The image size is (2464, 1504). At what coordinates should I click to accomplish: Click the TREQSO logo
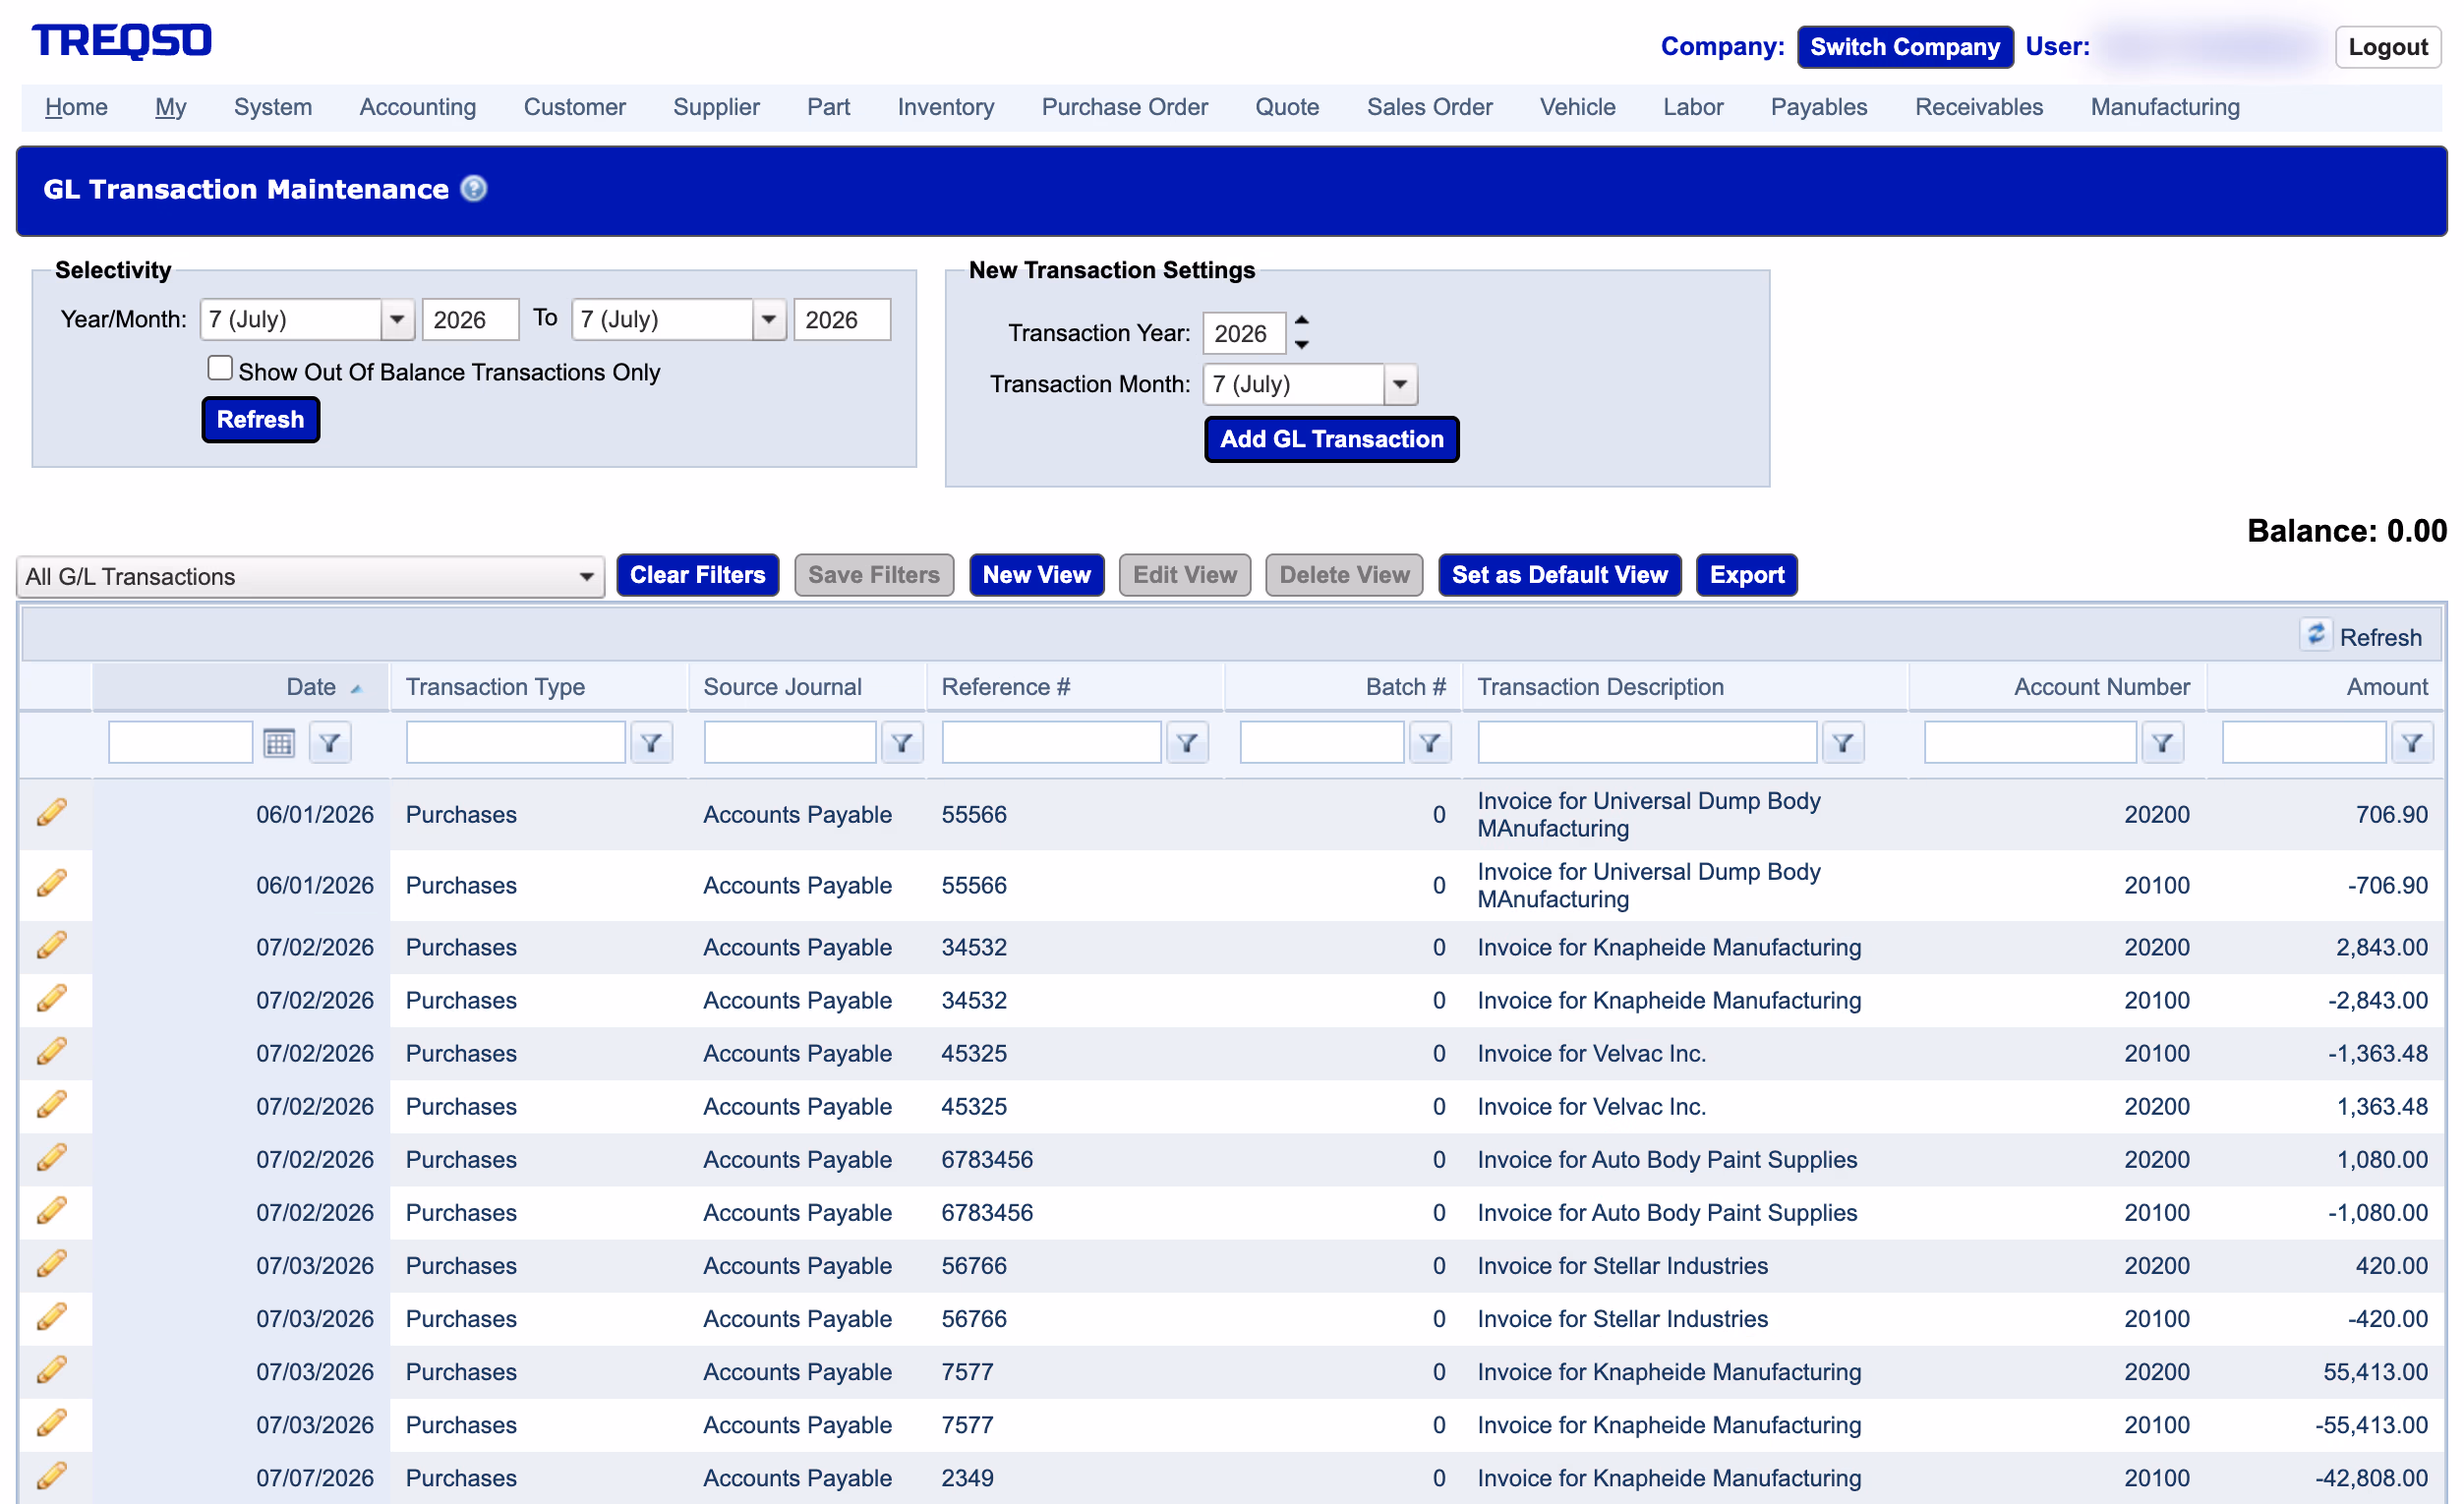122,41
